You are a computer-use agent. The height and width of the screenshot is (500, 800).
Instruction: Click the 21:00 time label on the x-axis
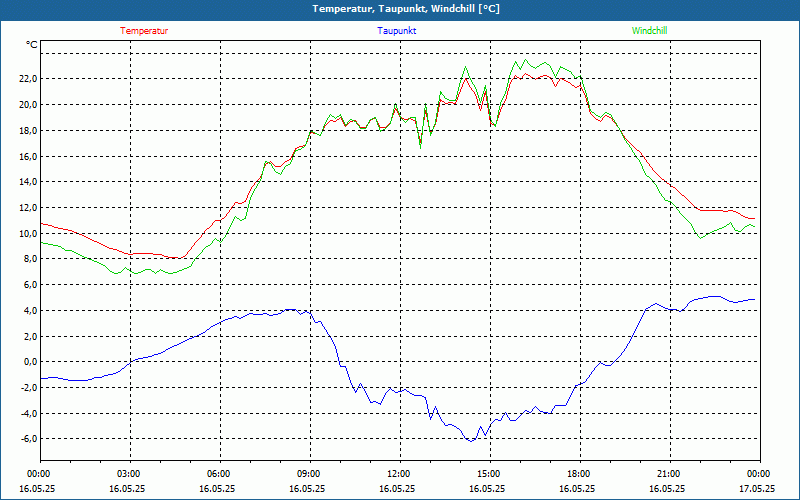pos(670,474)
